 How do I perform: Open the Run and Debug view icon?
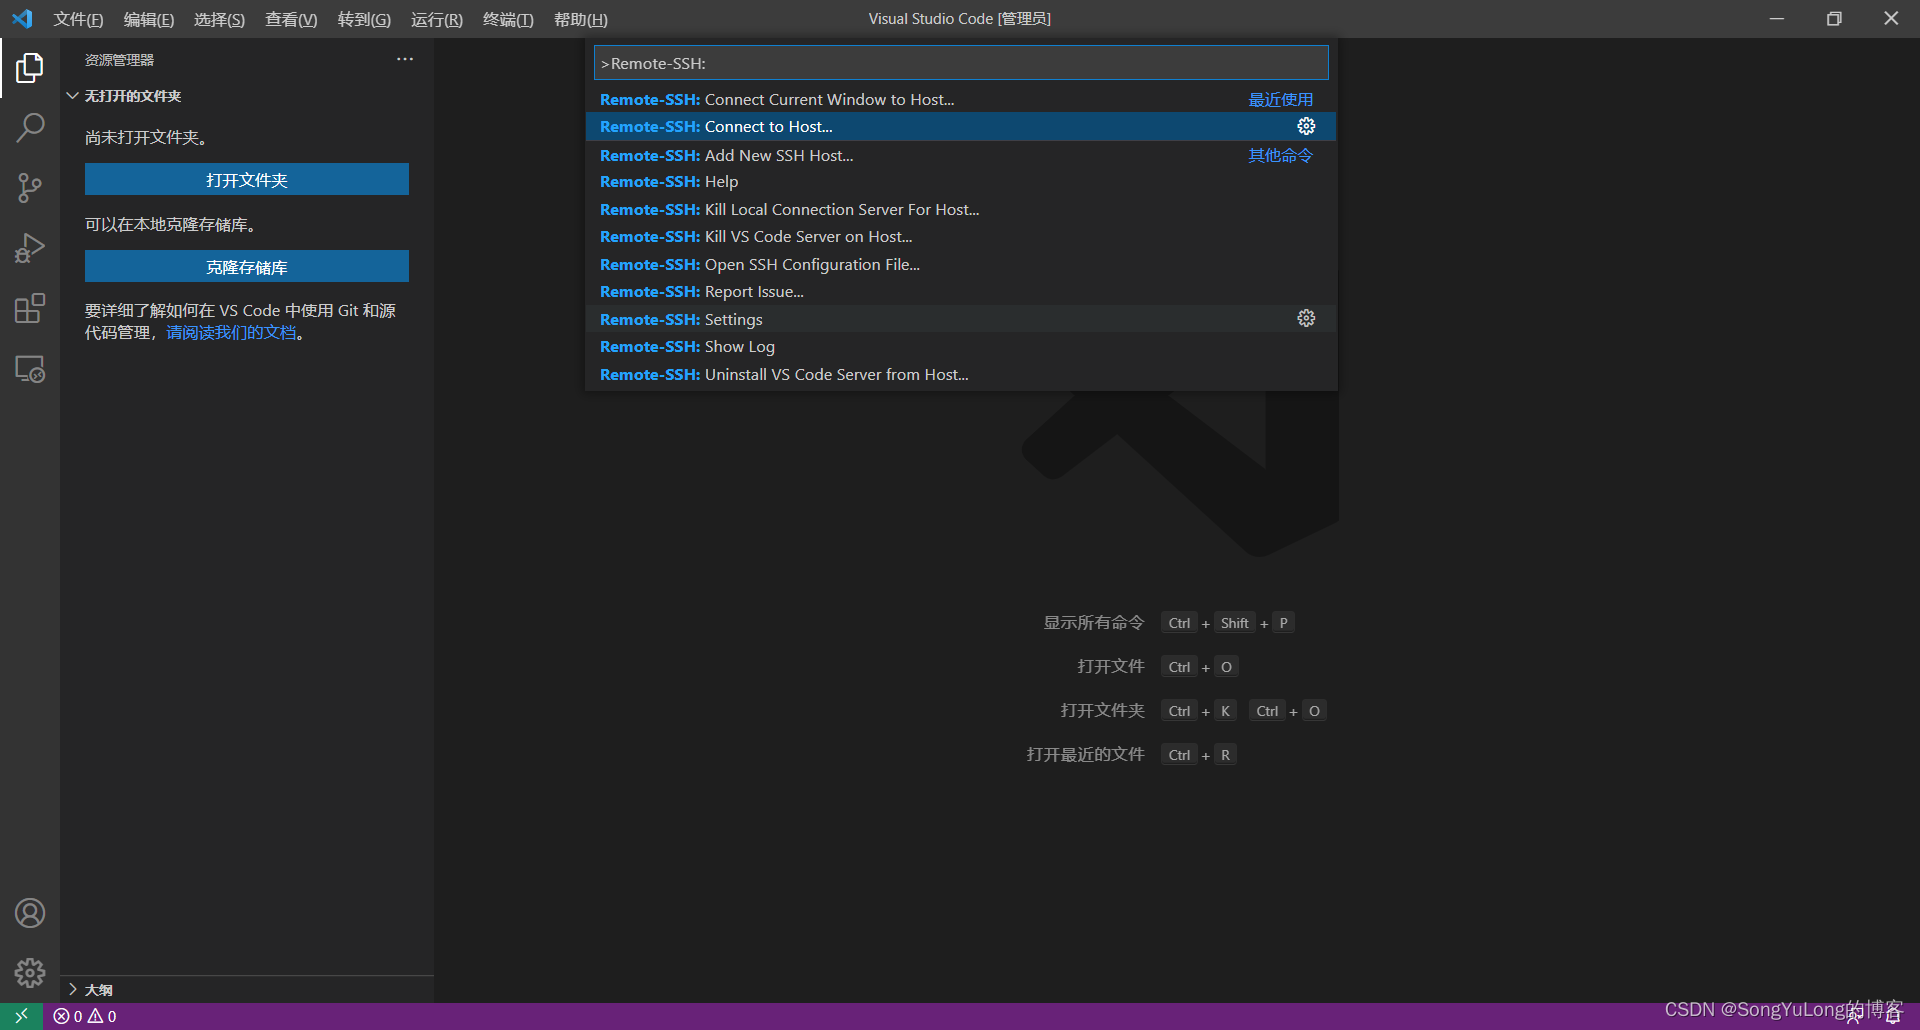click(x=30, y=248)
